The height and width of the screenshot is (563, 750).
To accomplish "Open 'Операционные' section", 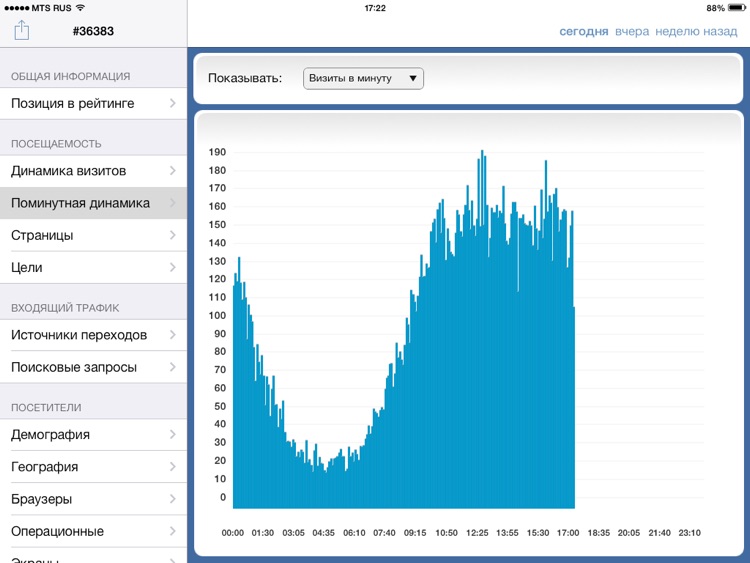I will pyautogui.click(x=93, y=531).
